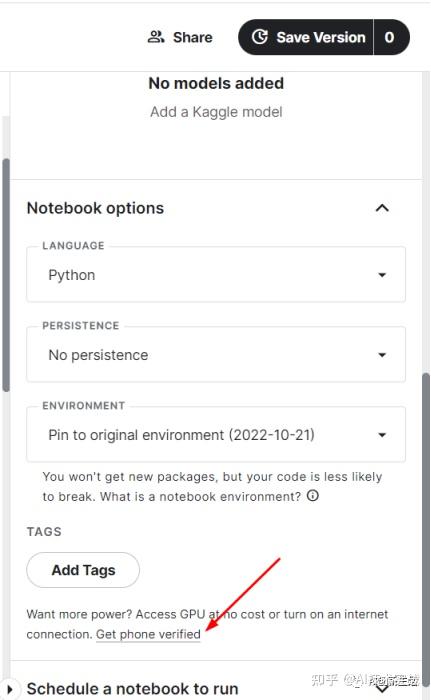Click the Python language field text
431x700 pixels.
pos(72,275)
